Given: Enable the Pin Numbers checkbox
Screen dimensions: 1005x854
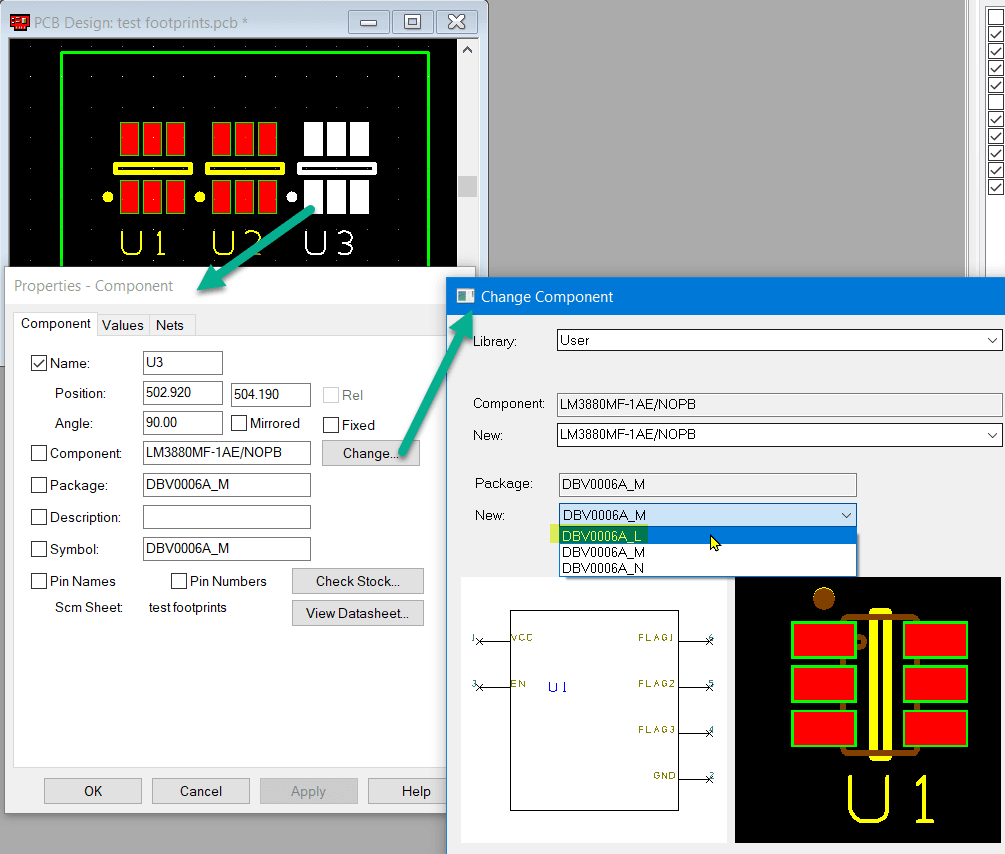Looking at the screenshot, I should [179, 582].
